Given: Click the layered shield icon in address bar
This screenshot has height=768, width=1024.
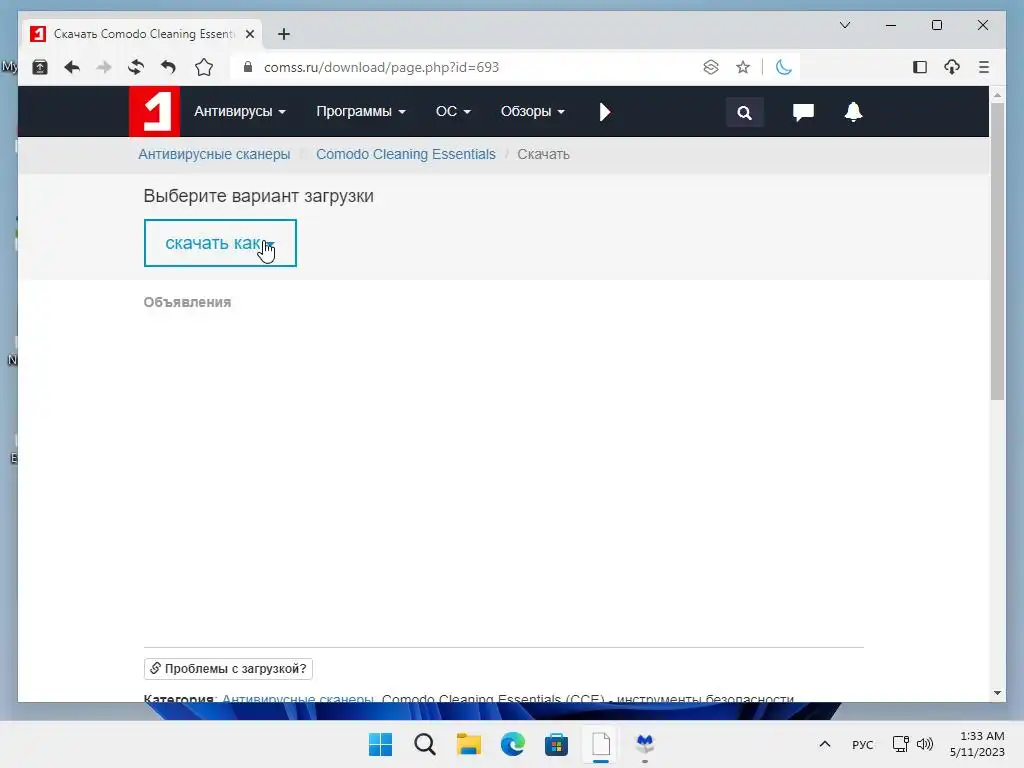Looking at the screenshot, I should coord(711,67).
